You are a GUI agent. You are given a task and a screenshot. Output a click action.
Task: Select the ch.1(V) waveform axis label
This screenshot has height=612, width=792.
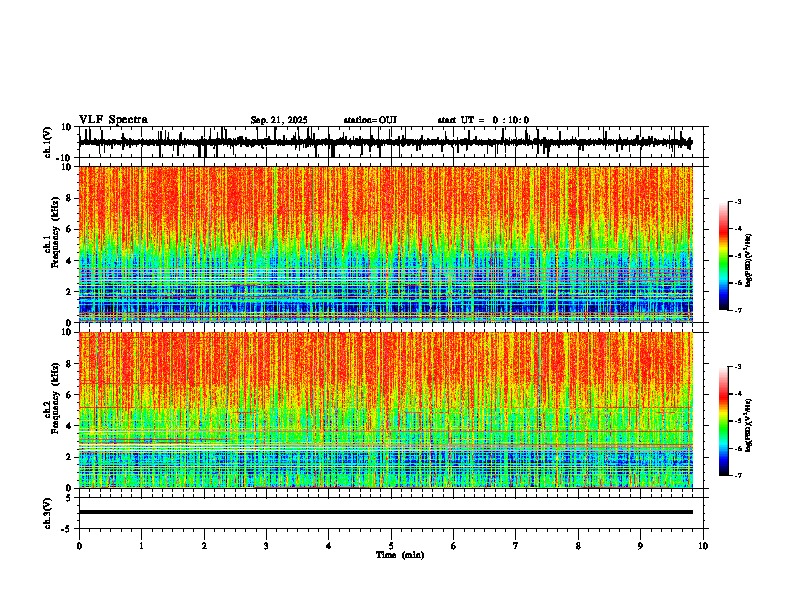[x=48, y=142]
